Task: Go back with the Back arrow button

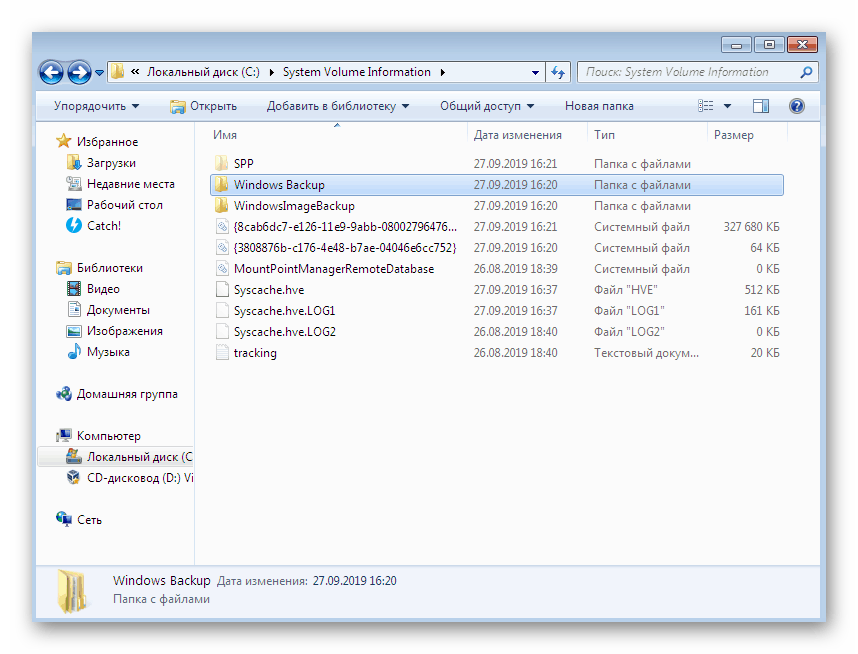Action: click(x=51, y=72)
